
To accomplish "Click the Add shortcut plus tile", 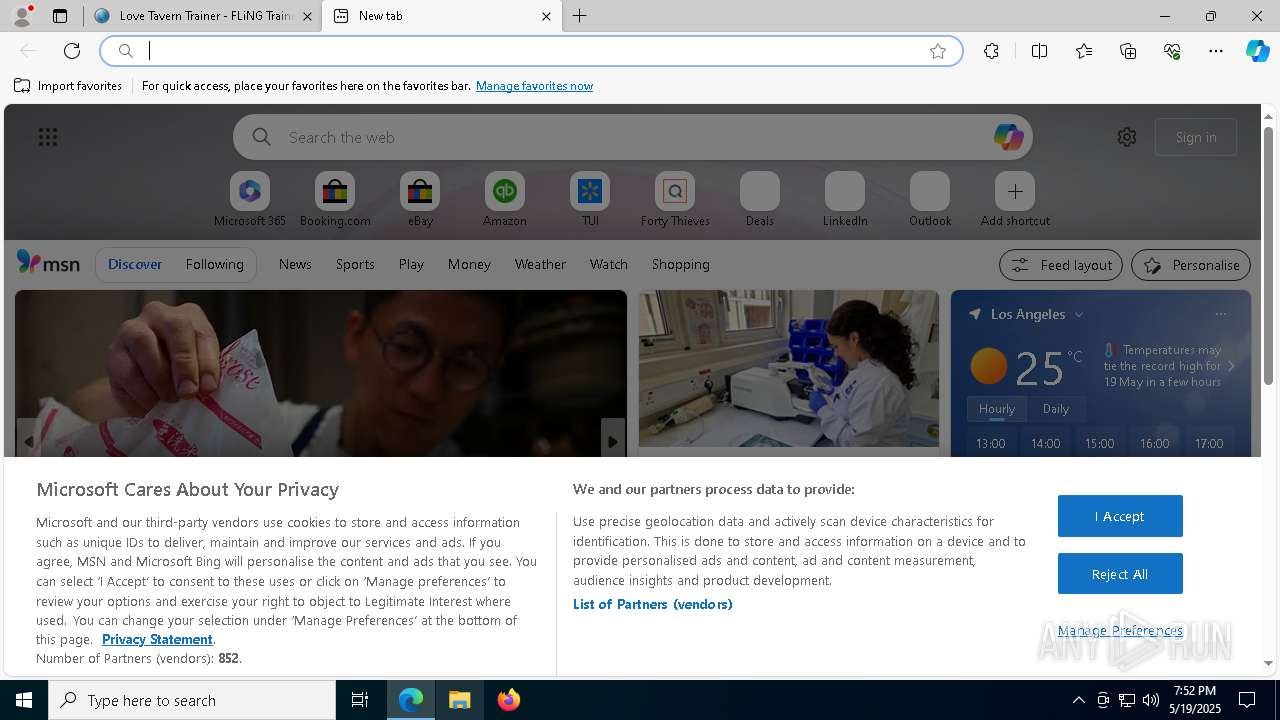I will (x=1015, y=199).
